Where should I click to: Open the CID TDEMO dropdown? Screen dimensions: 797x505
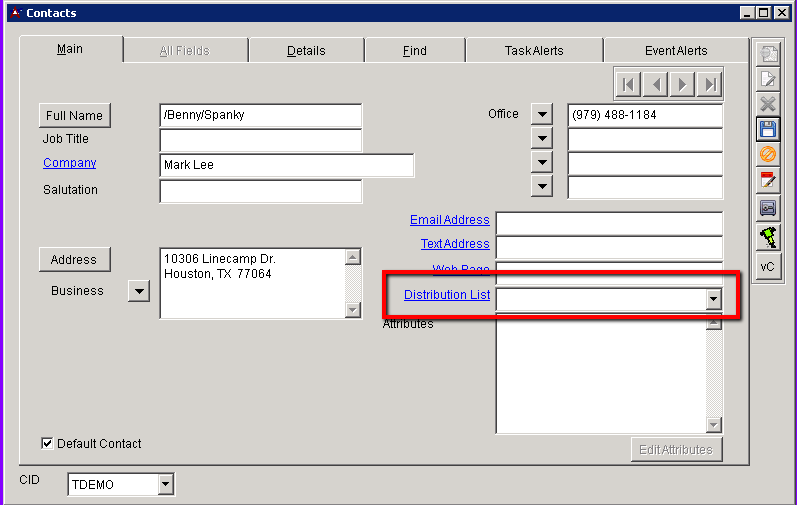pos(165,484)
